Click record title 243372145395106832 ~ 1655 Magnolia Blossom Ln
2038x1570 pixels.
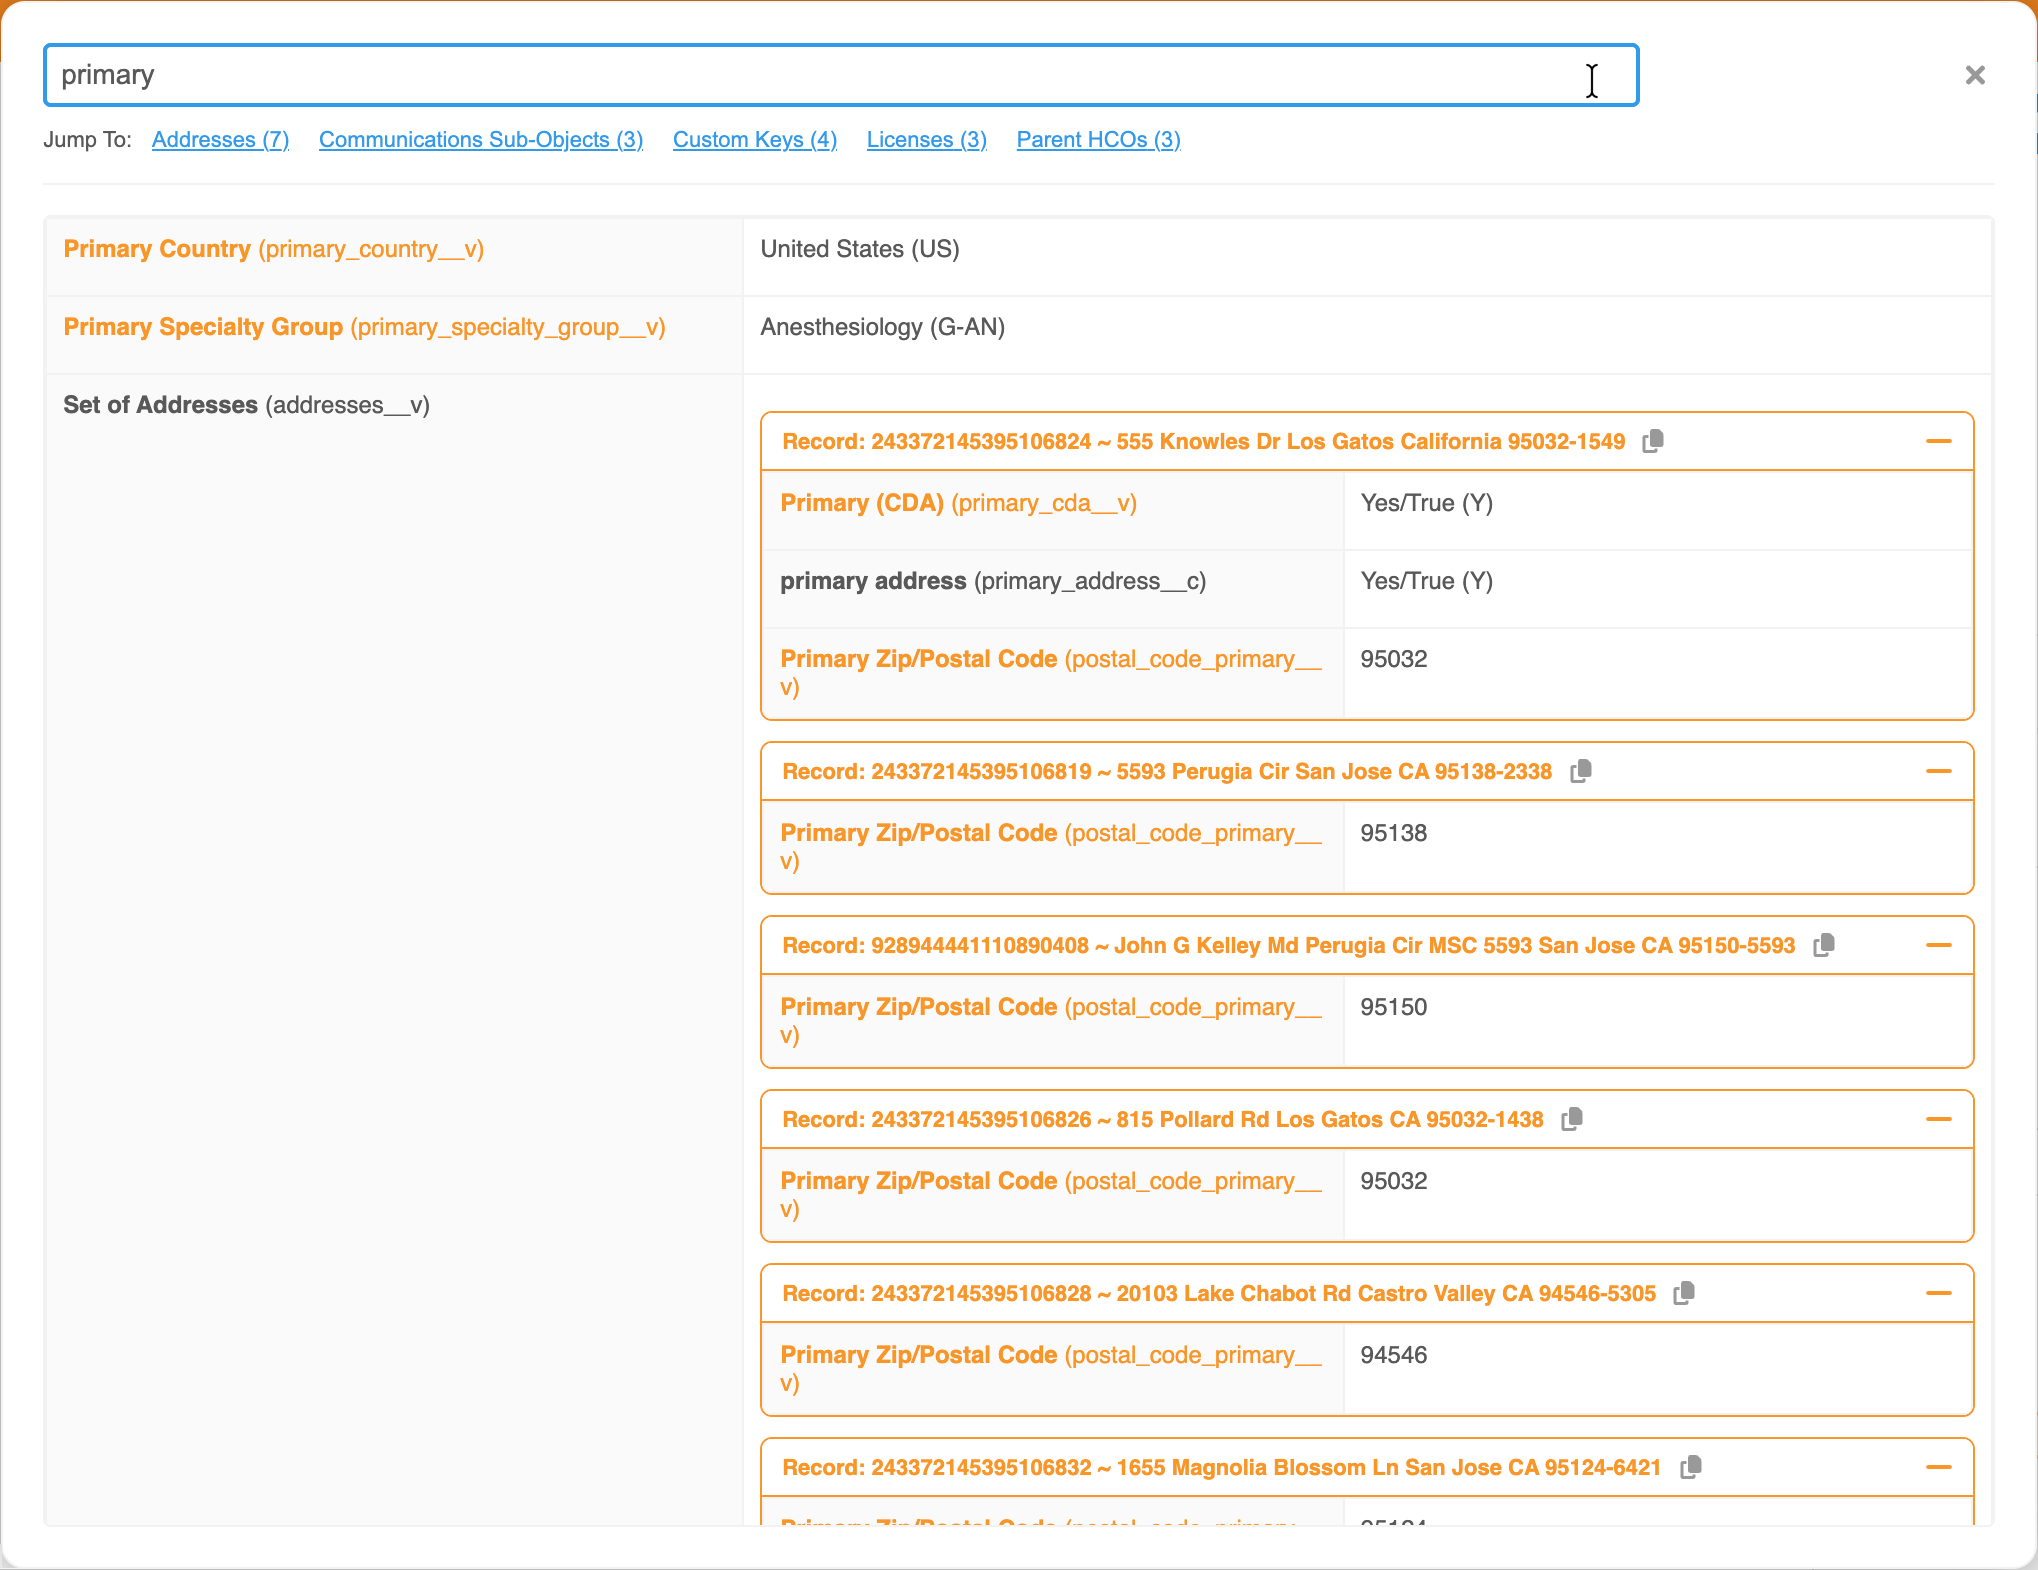(x=1222, y=1467)
